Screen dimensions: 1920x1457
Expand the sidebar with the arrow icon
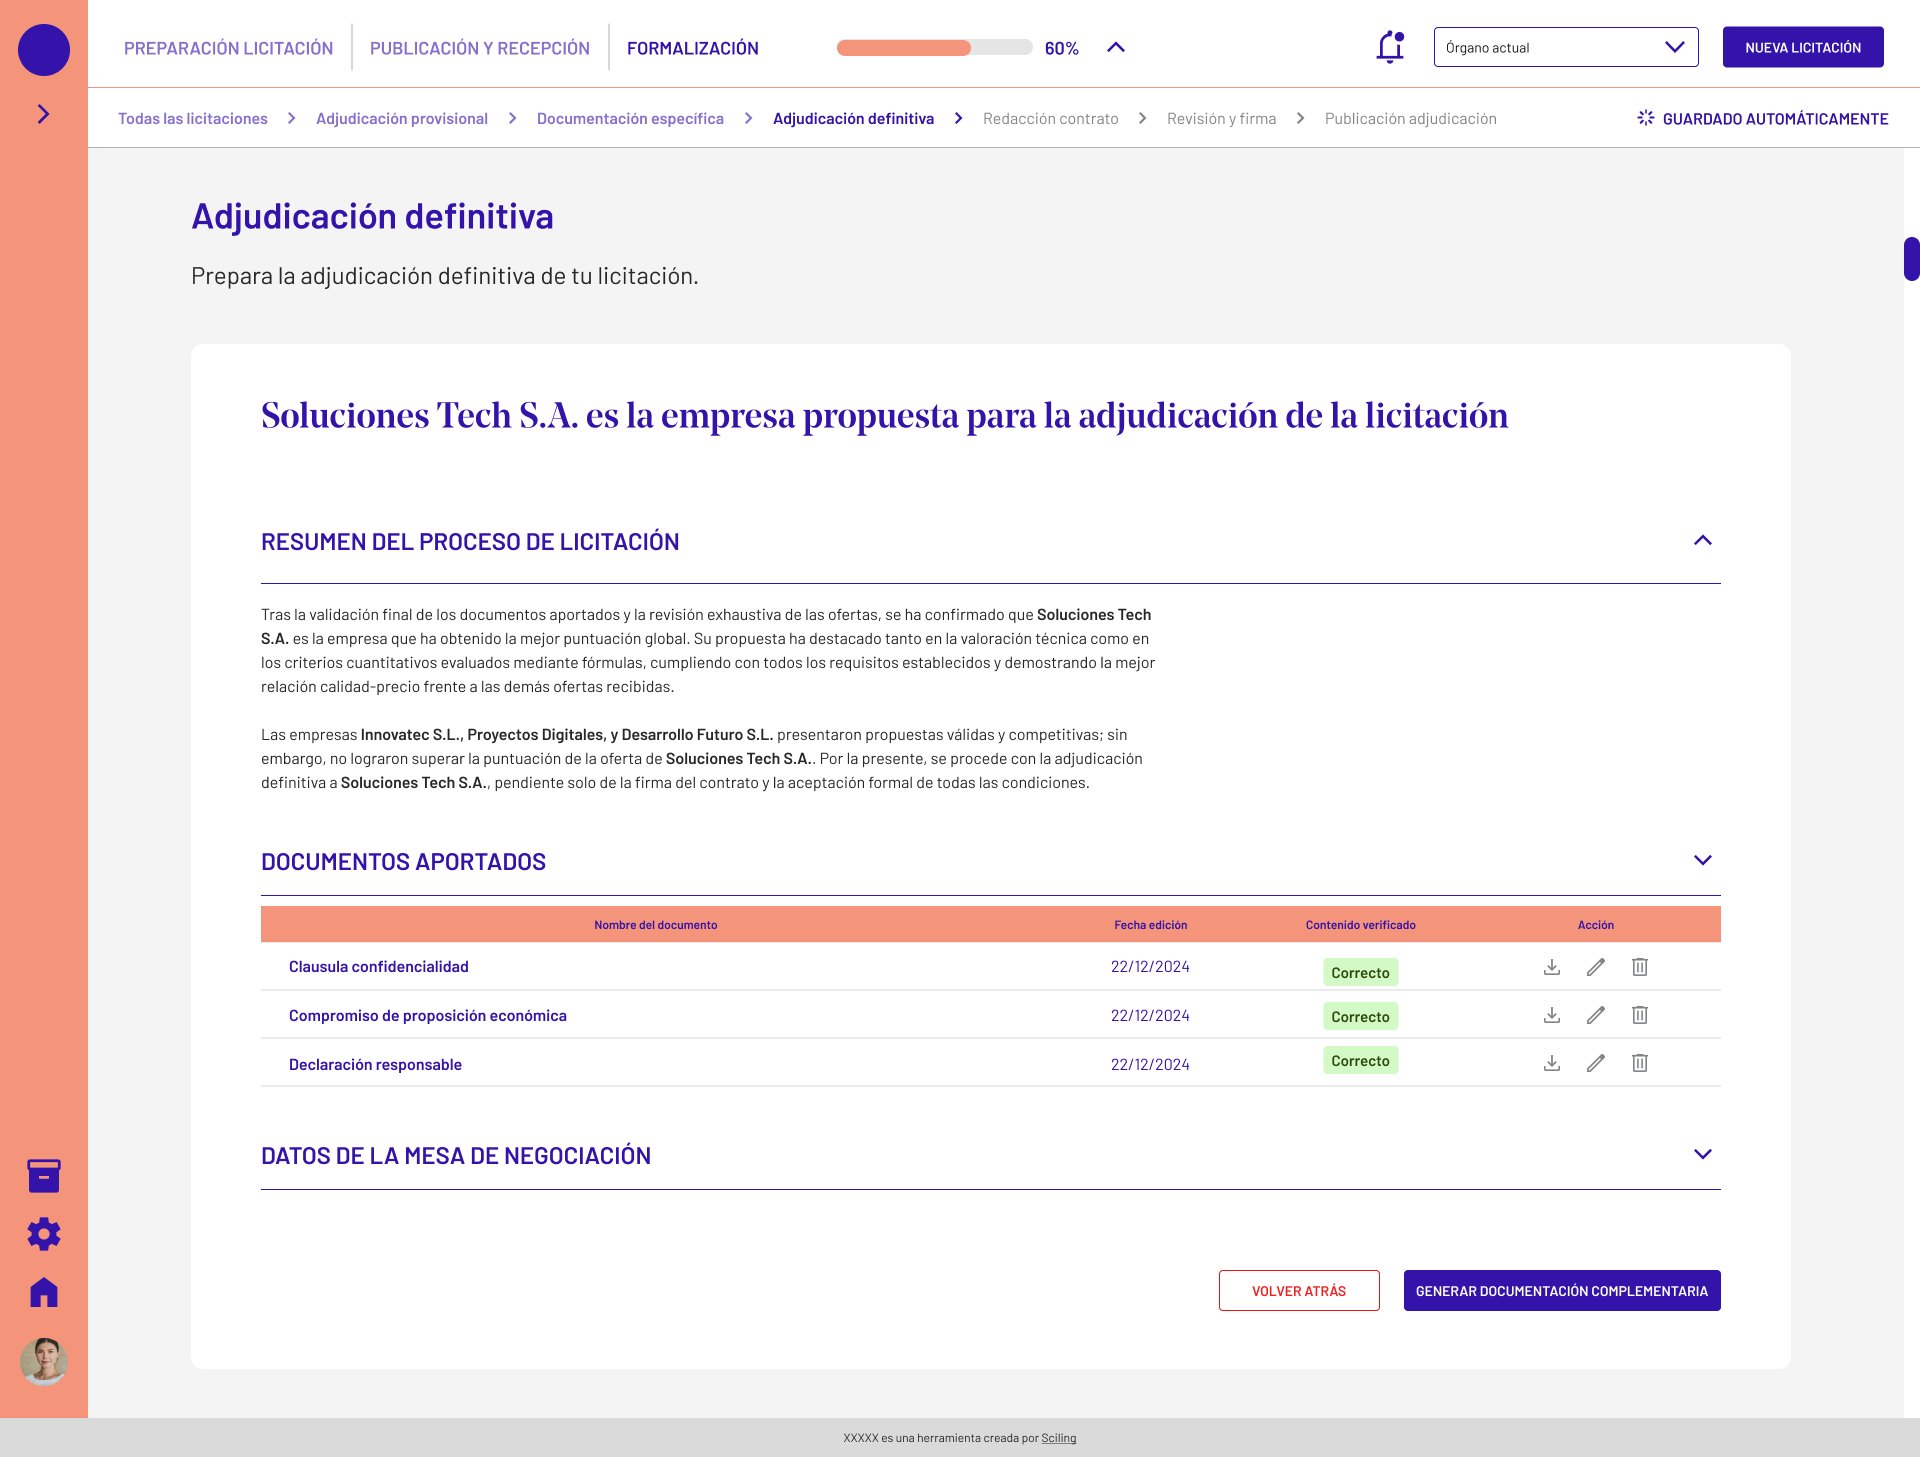[43, 114]
